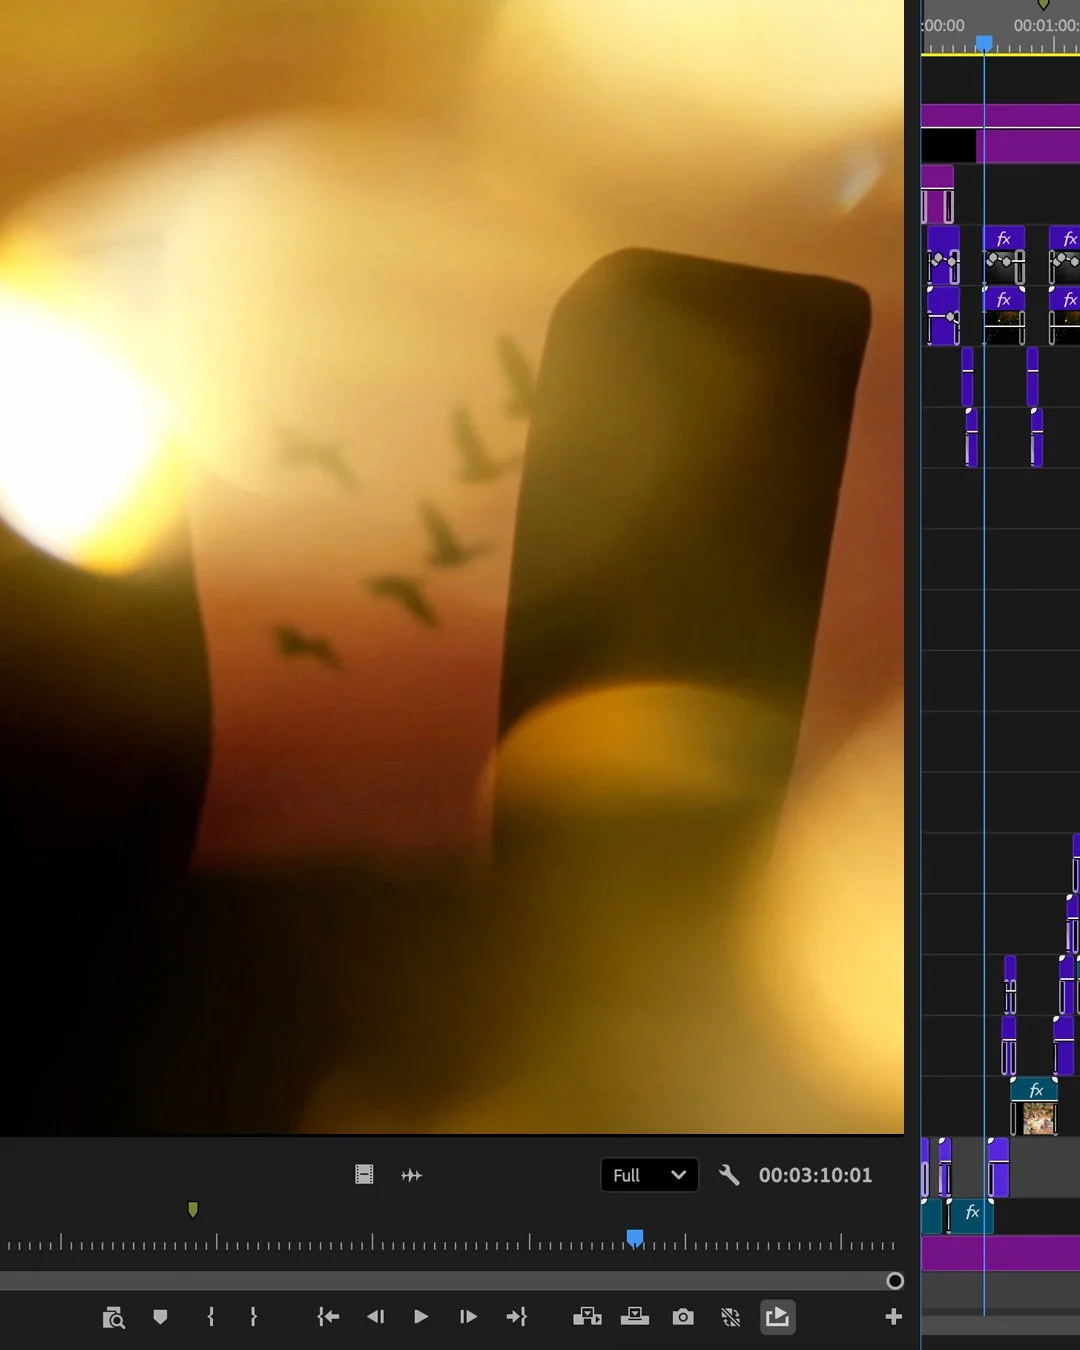Click the round zoom scroll bar end handle
Viewport: 1080px width, 1350px height.
[x=895, y=1281]
